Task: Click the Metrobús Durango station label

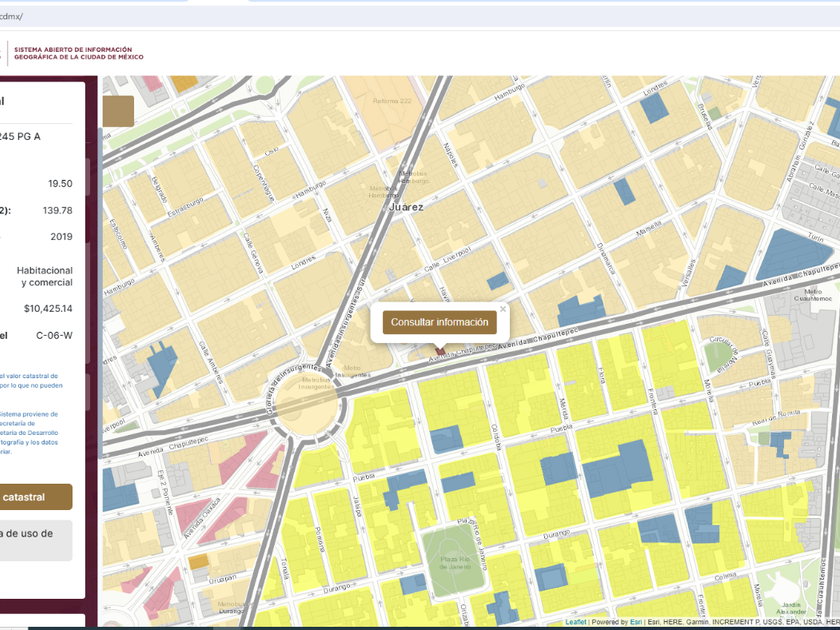Action: (x=232, y=606)
